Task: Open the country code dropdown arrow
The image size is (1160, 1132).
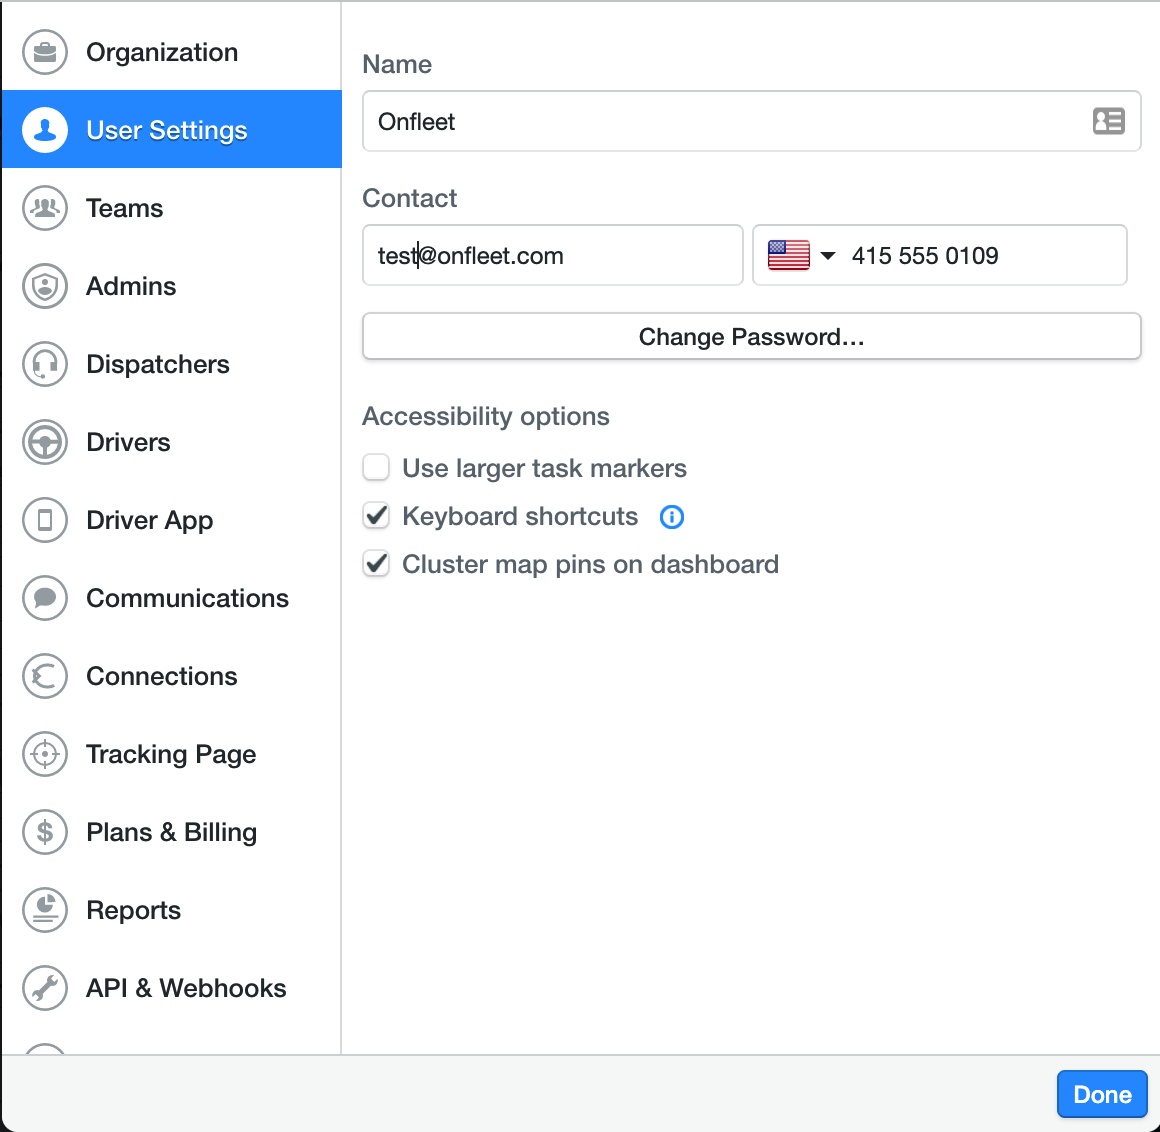Action: point(828,256)
